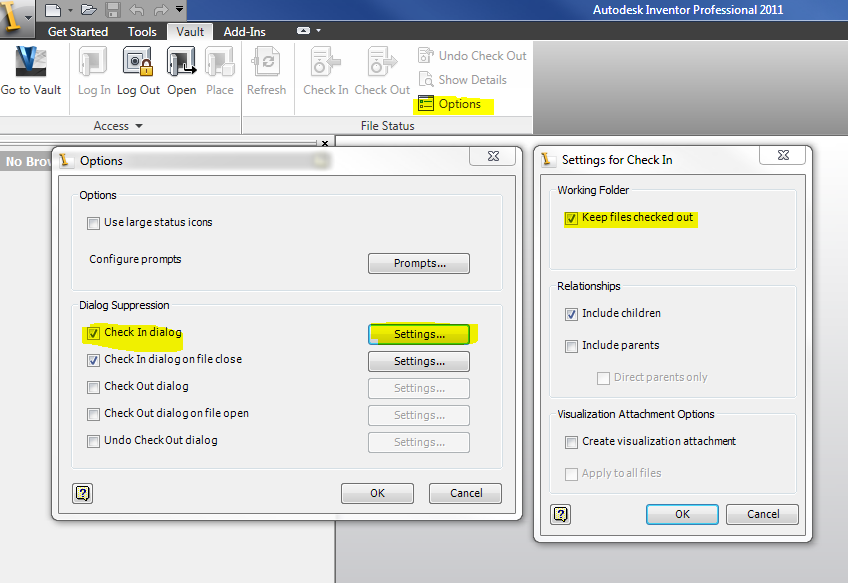
Task: Switch to the Get Started tab
Action: [77, 31]
